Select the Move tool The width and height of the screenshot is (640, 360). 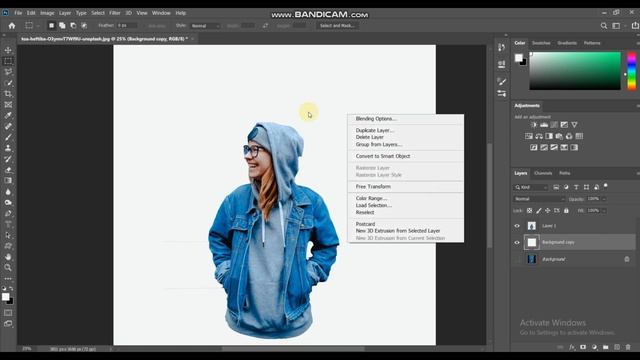[x=8, y=50]
